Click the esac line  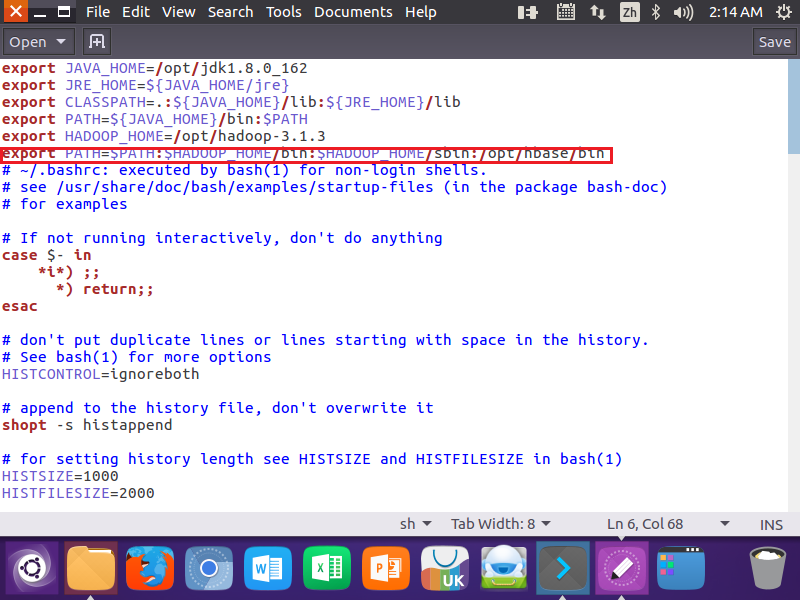(19, 306)
